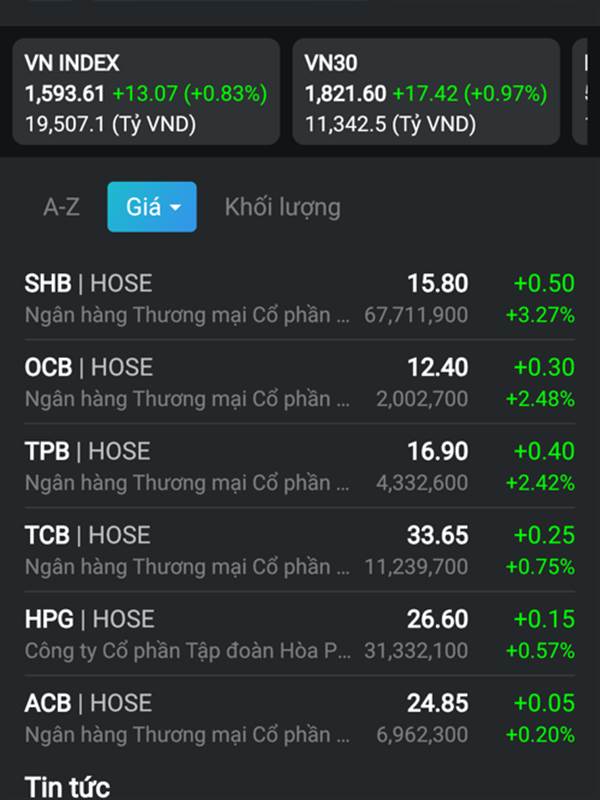Click the OCB +2.48% change
This screenshot has width=600, height=800.
click(540, 400)
